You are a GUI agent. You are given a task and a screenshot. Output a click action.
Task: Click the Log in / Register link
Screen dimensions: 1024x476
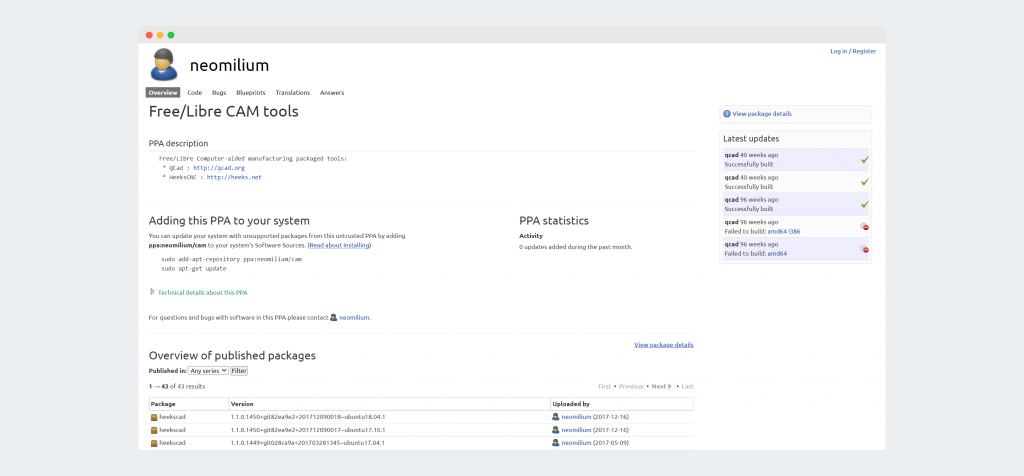click(853, 51)
